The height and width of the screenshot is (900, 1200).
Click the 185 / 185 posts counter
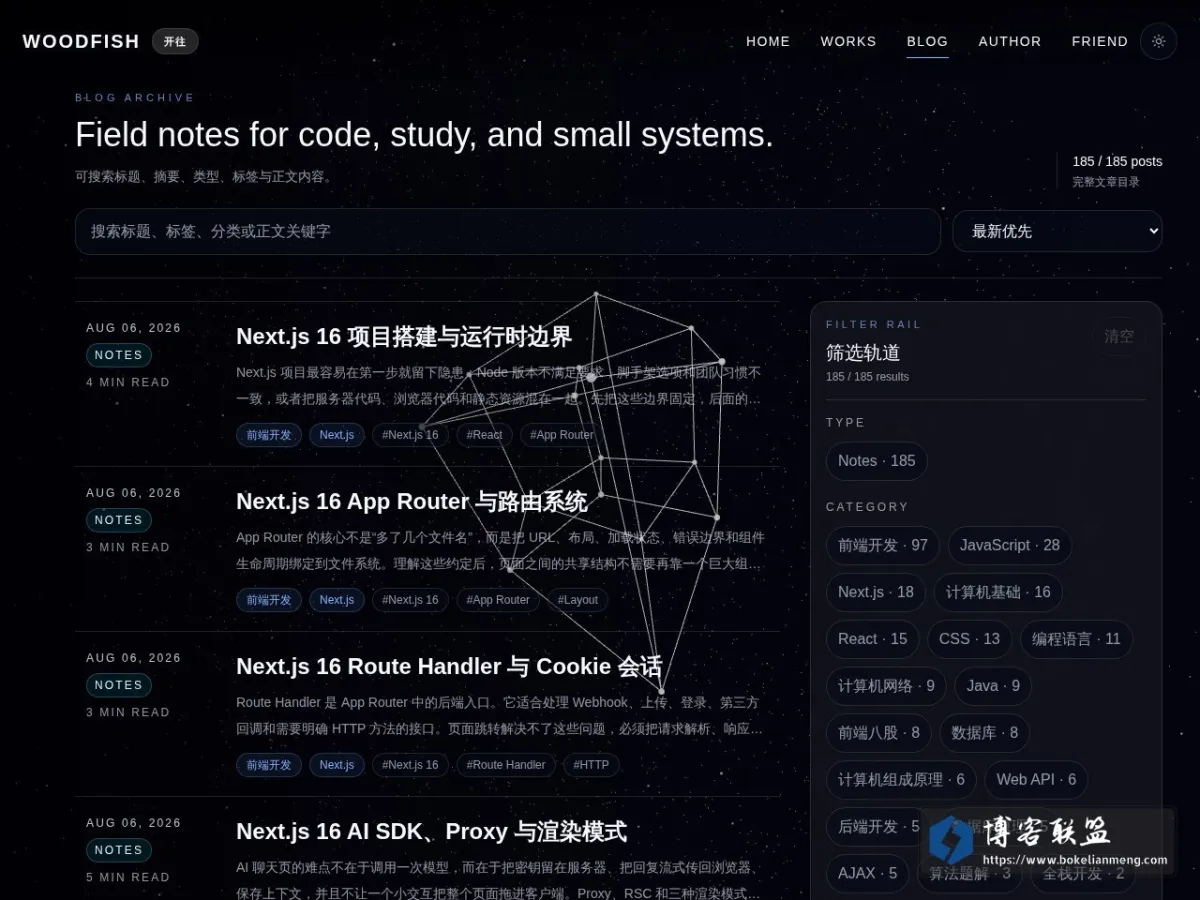pos(1117,161)
